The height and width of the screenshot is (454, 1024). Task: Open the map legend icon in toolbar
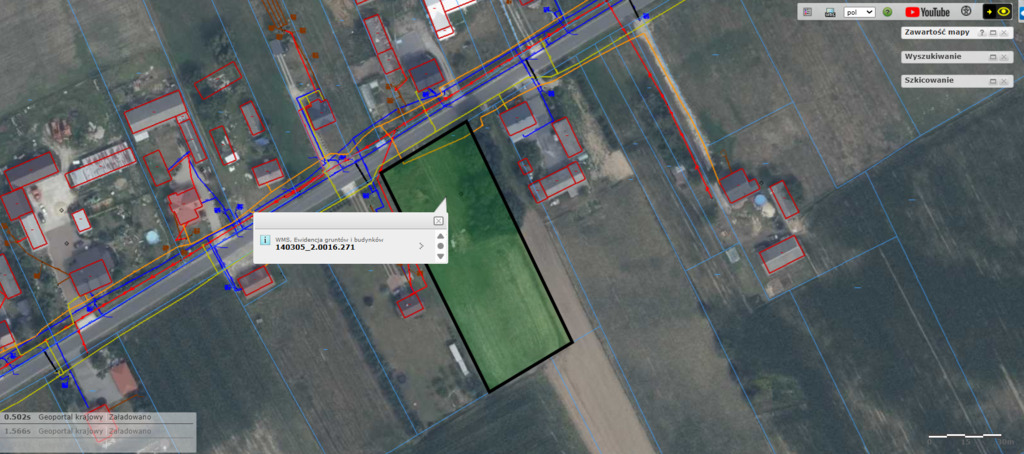pos(808,12)
